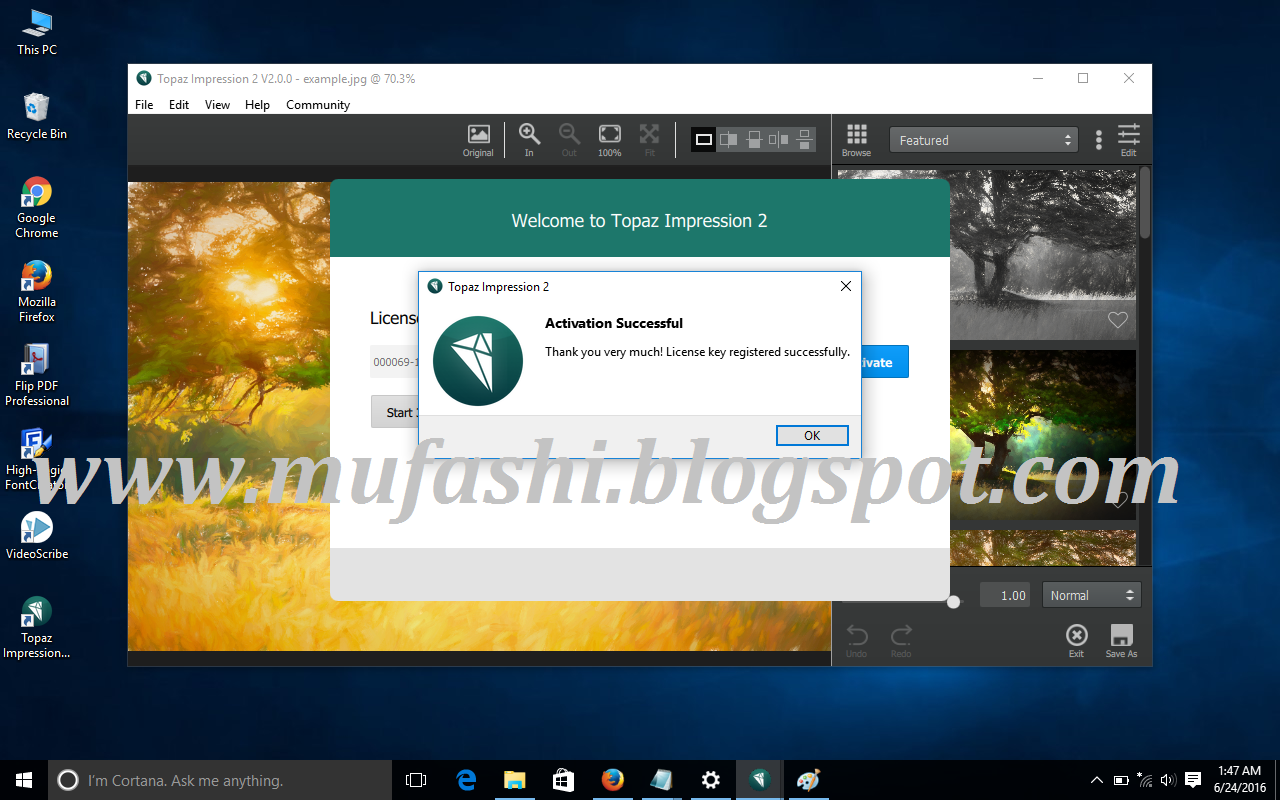Click the Save As floppy icon
The height and width of the screenshot is (800, 1280).
pyautogui.click(x=1121, y=640)
